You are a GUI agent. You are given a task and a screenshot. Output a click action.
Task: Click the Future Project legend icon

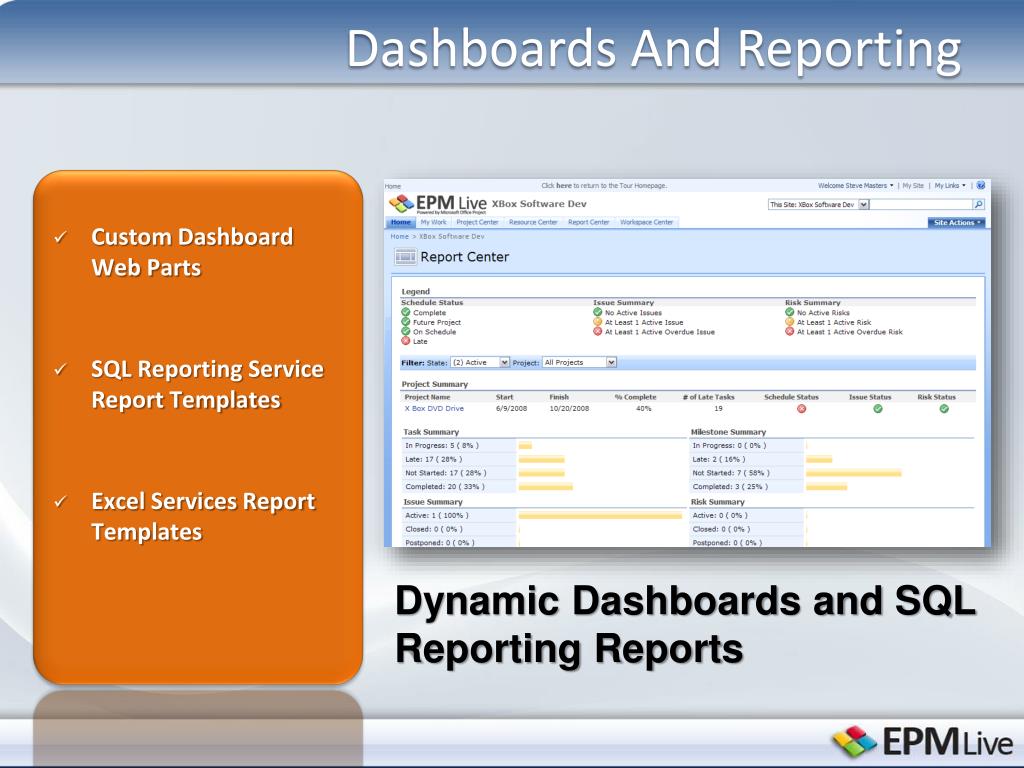pos(406,322)
